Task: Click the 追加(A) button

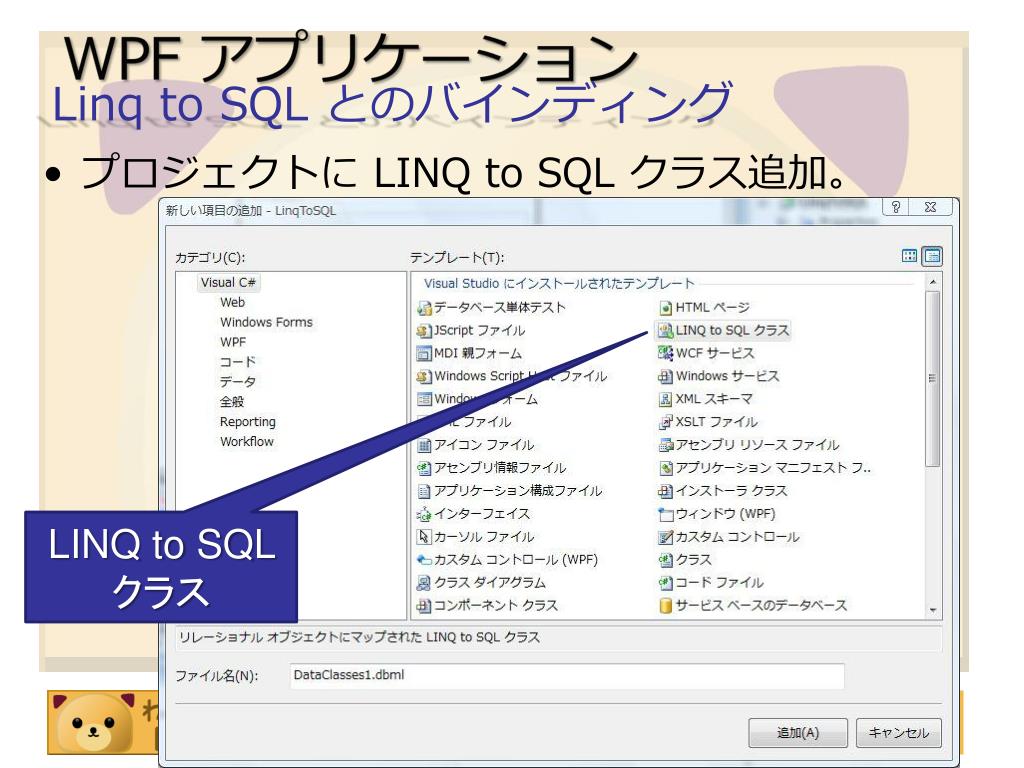Action: (x=797, y=733)
